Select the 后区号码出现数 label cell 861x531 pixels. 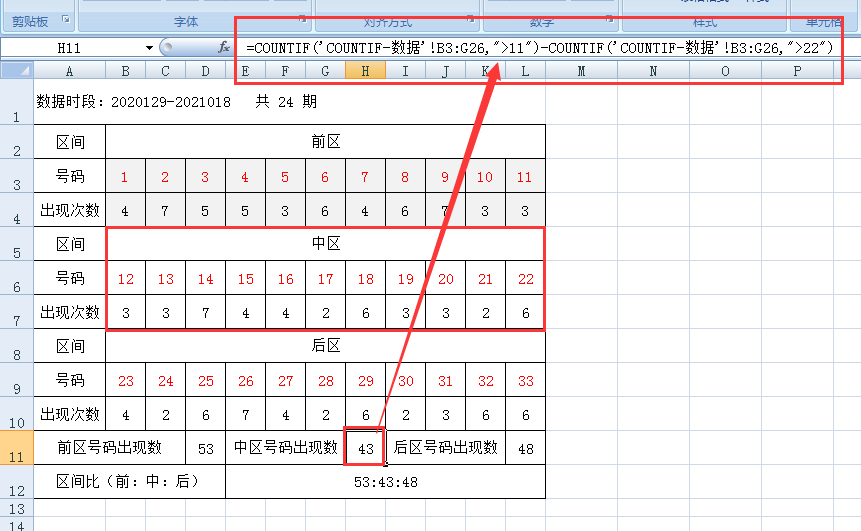click(x=445, y=448)
